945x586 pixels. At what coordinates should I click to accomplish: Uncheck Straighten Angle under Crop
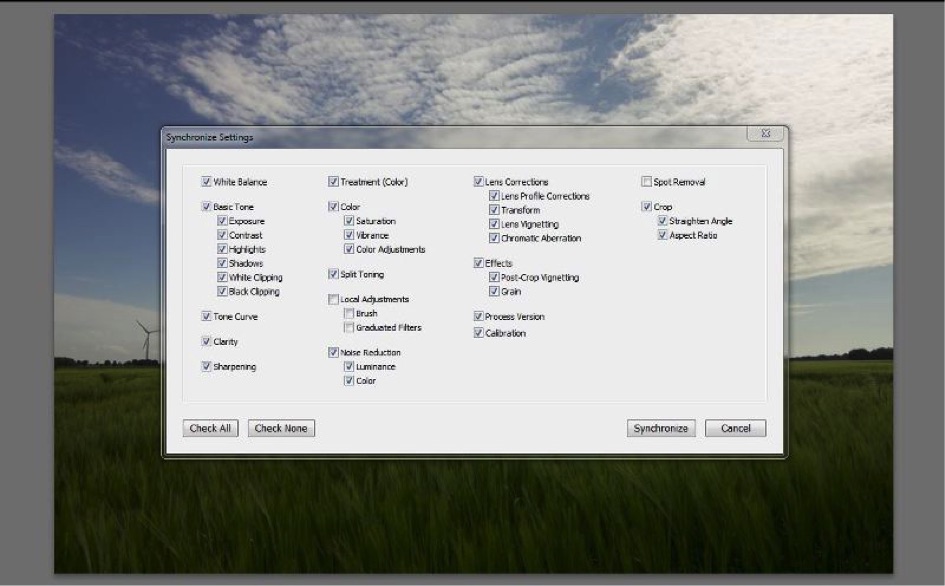point(662,221)
